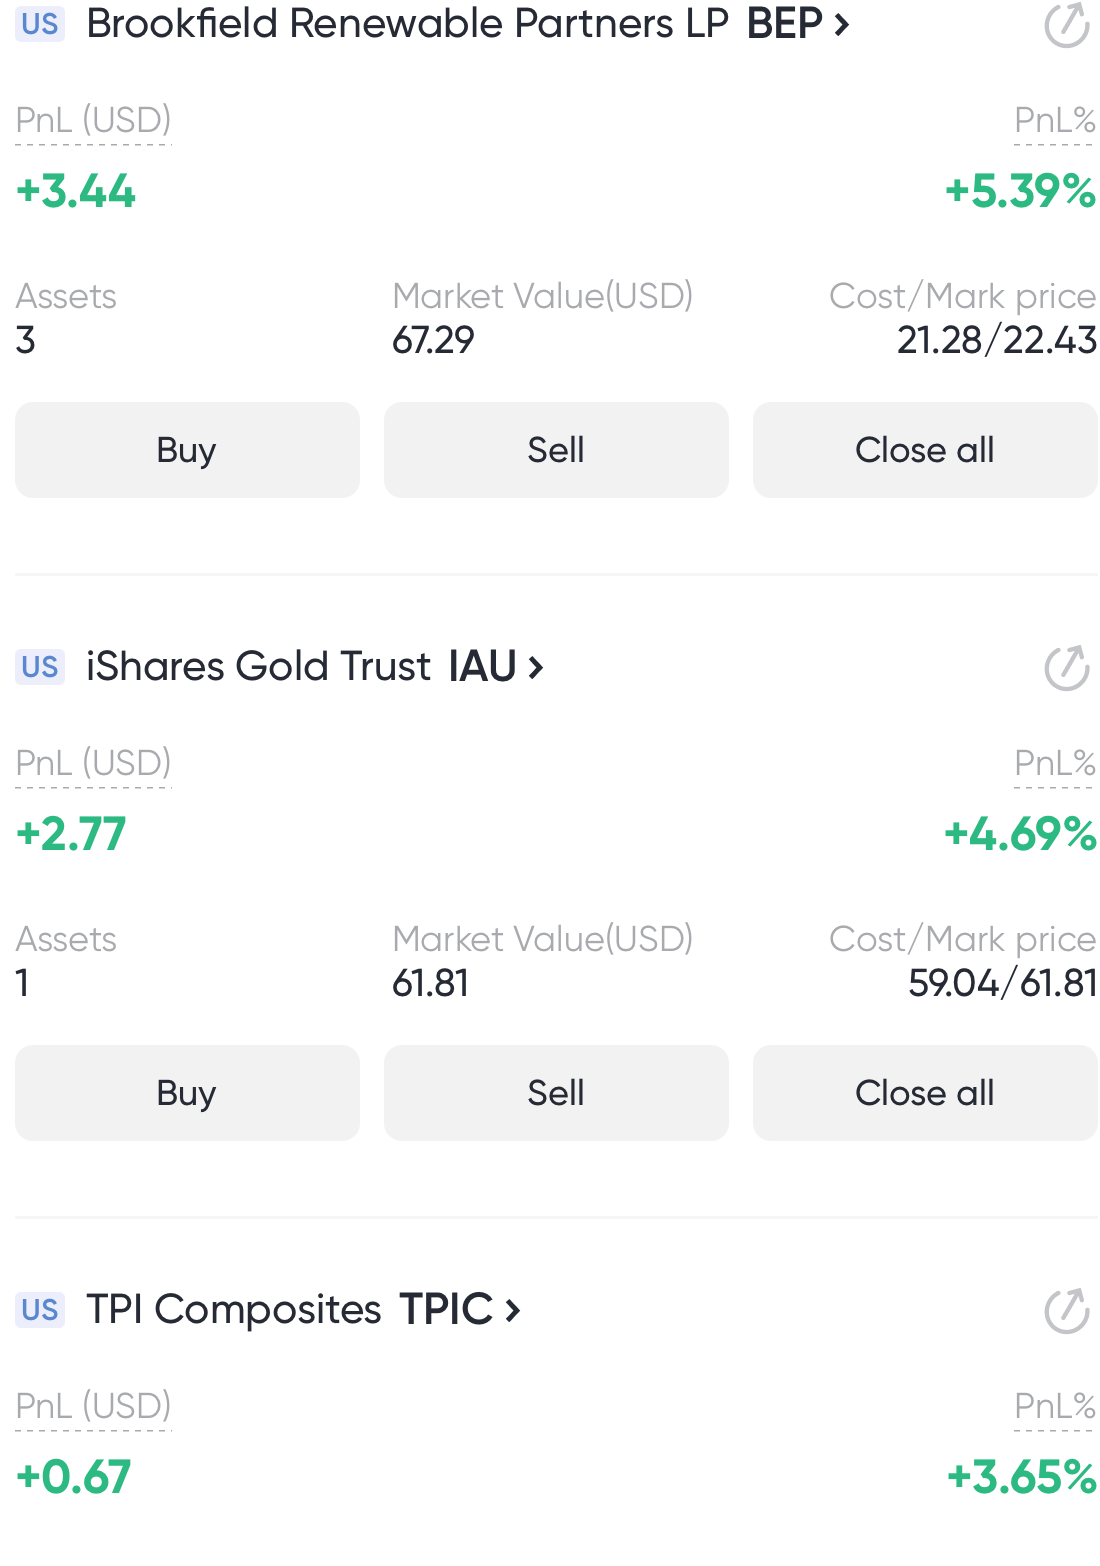Close all of the IAU position
The height and width of the screenshot is (1566, 1100).
pyautogui.click(x=925, y=1093)
